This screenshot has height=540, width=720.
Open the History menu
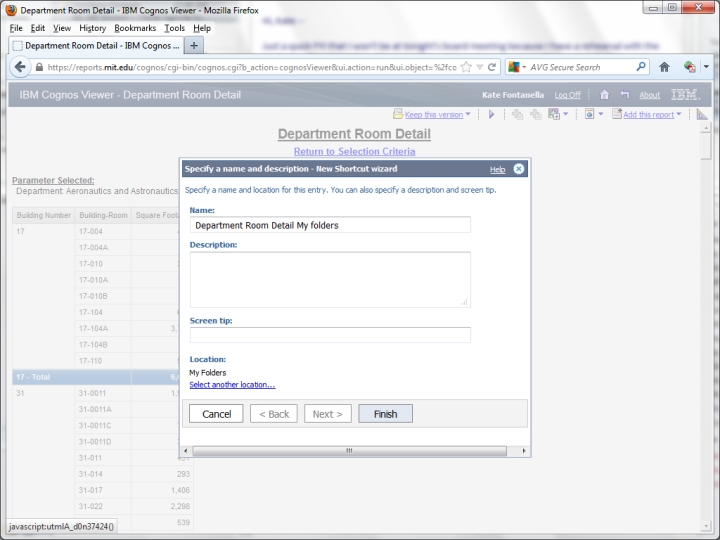coord(92,28)
